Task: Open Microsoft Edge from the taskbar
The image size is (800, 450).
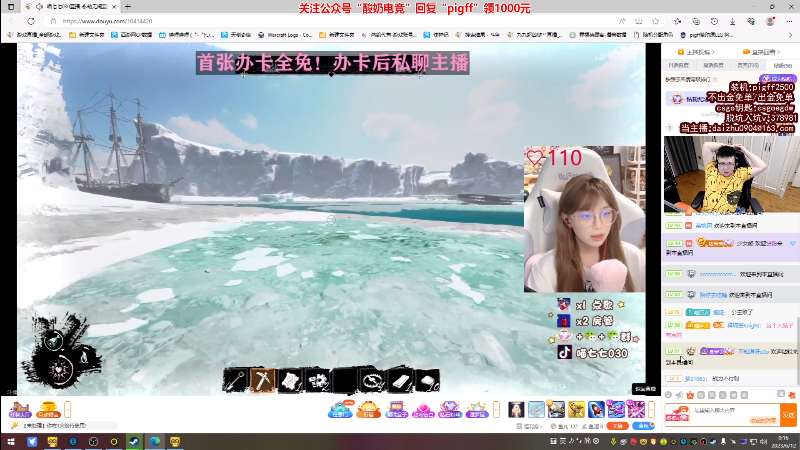Action: tap(155, 441)
